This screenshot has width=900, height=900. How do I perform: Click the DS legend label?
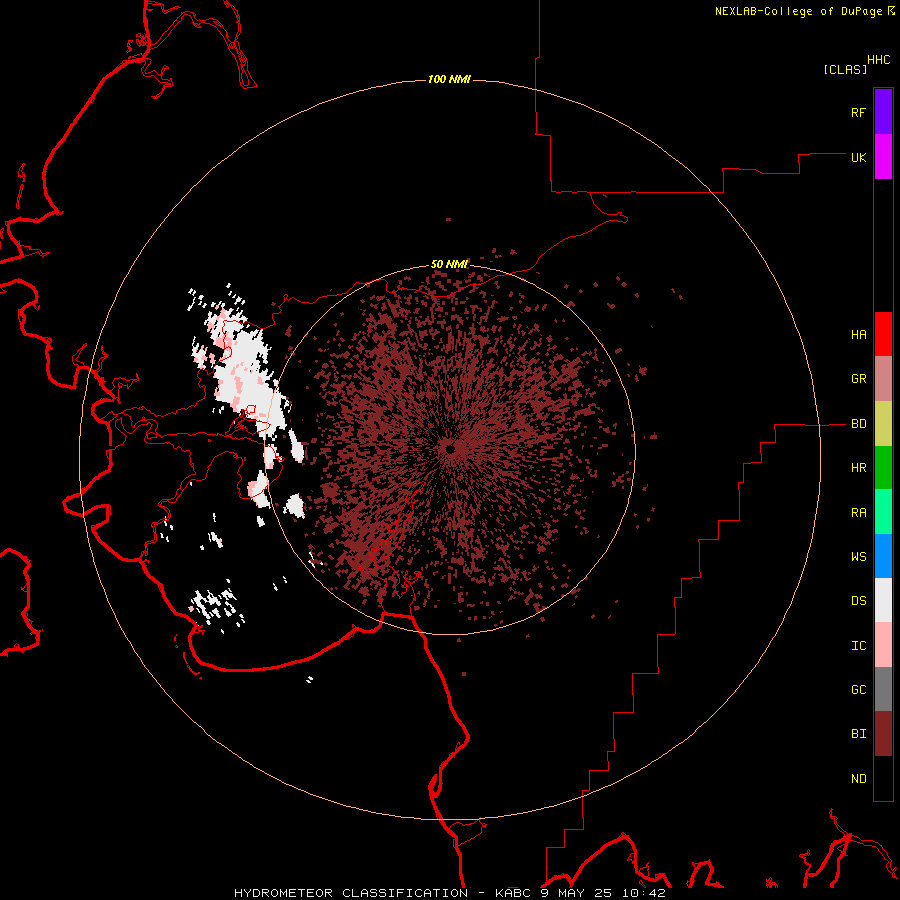(x=858, y=601)
